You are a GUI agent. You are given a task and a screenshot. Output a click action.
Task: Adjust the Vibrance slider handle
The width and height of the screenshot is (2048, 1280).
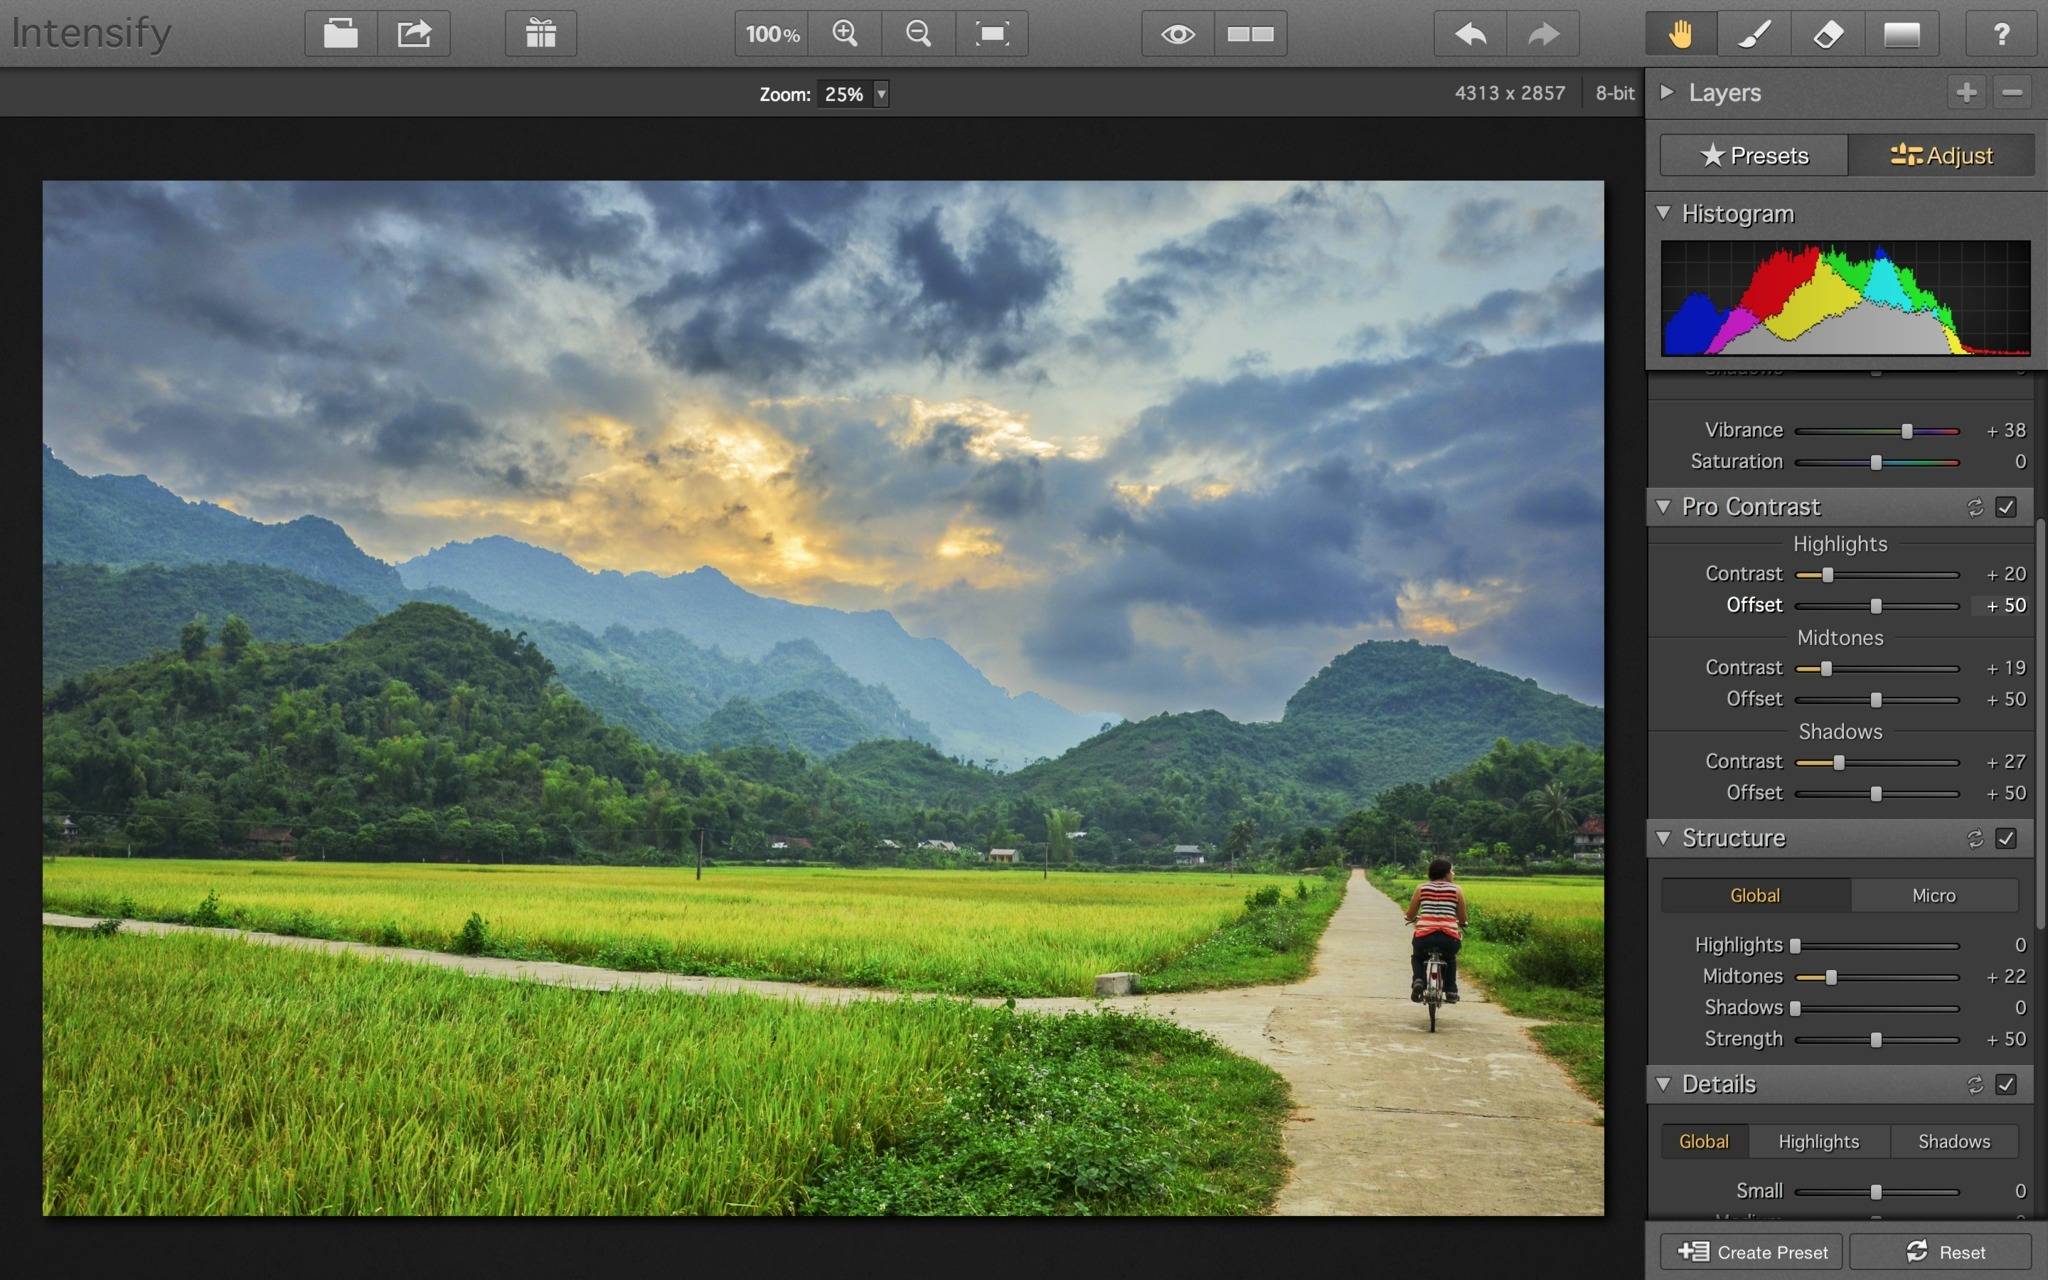pyautogui.click(x=1907, y=431)
